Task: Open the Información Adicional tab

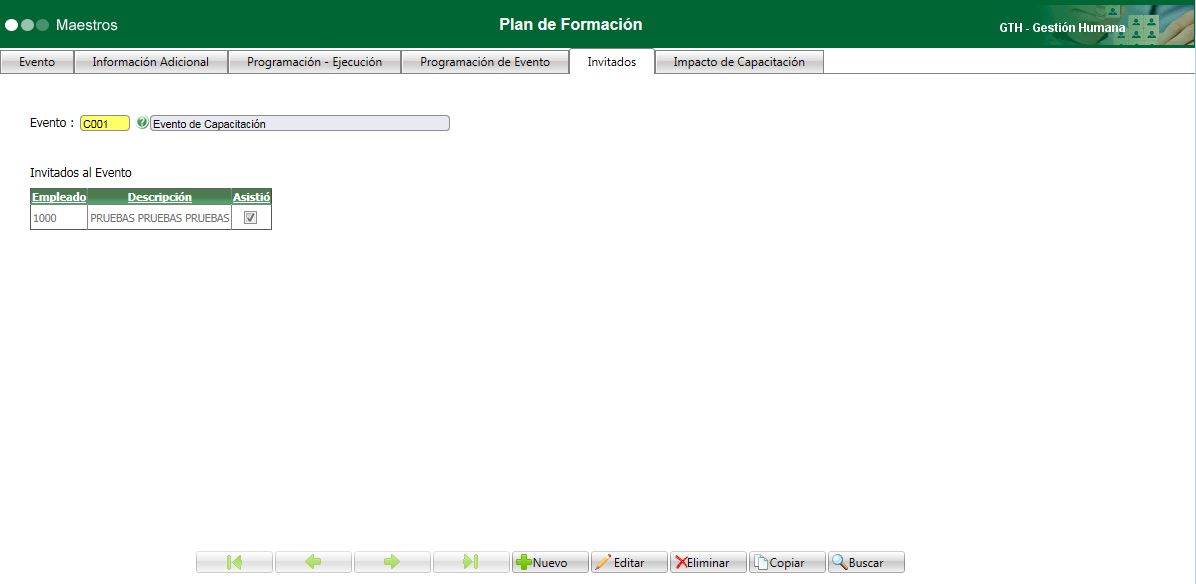Action: point(151,63)
